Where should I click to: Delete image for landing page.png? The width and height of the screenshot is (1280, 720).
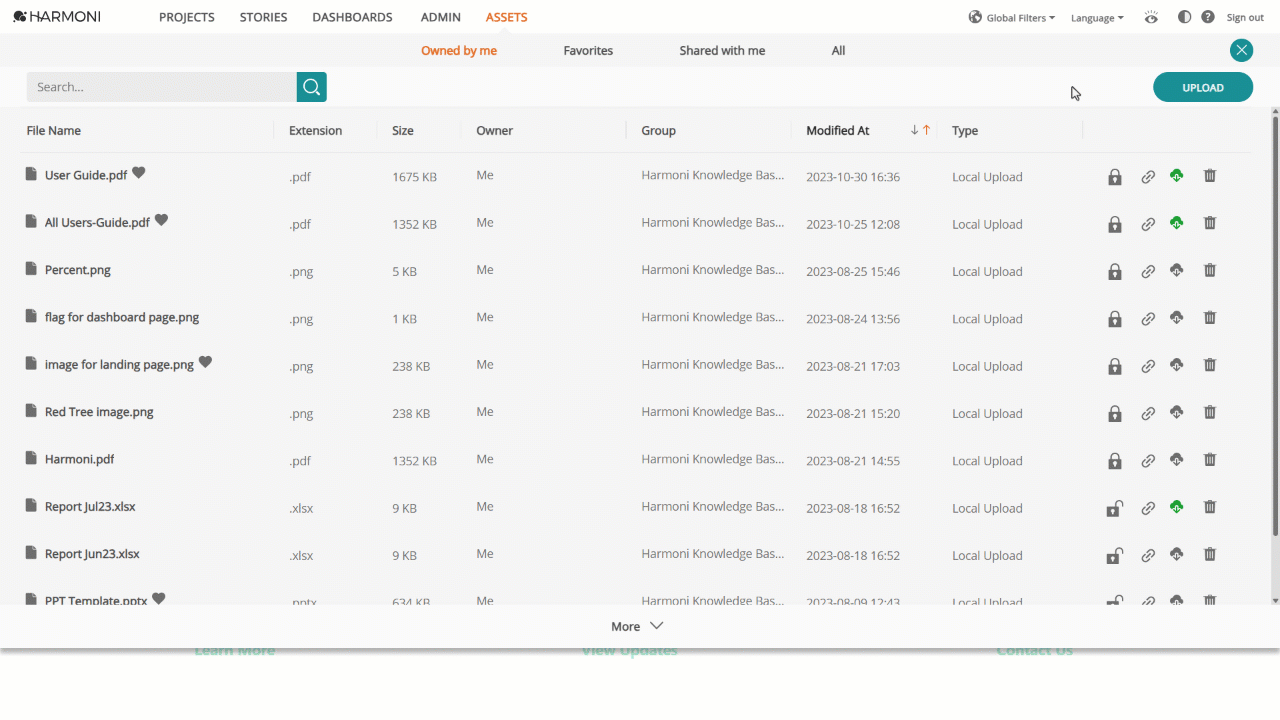[1210, 365]
